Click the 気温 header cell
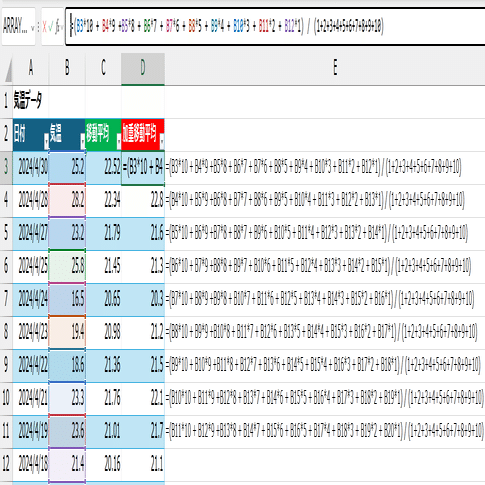 67,134
